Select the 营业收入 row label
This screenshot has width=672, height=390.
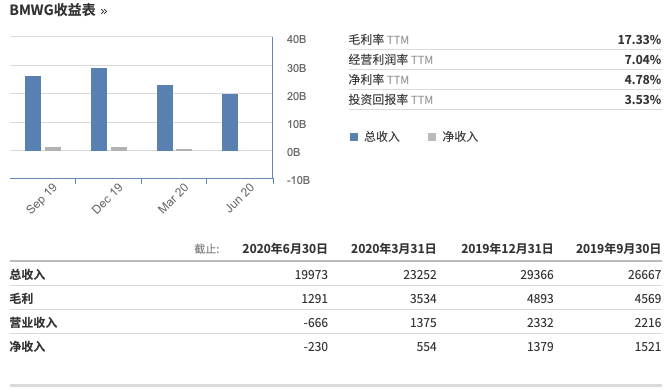point(33,322)
